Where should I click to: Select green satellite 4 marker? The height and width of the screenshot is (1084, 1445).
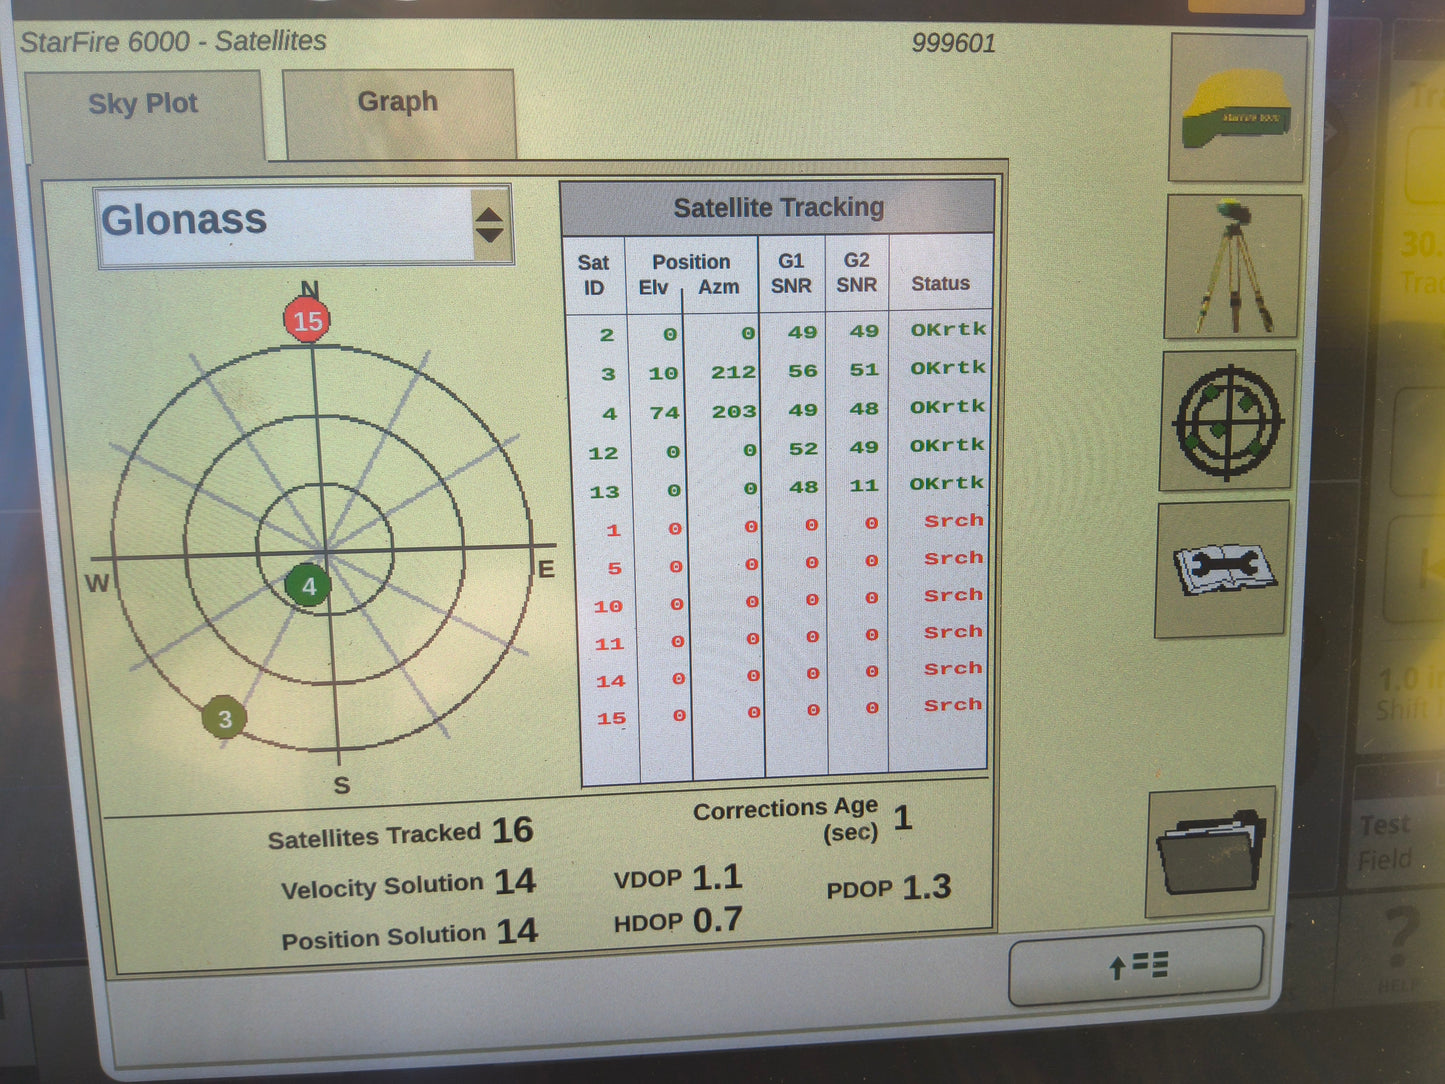[x=309, y=586]
